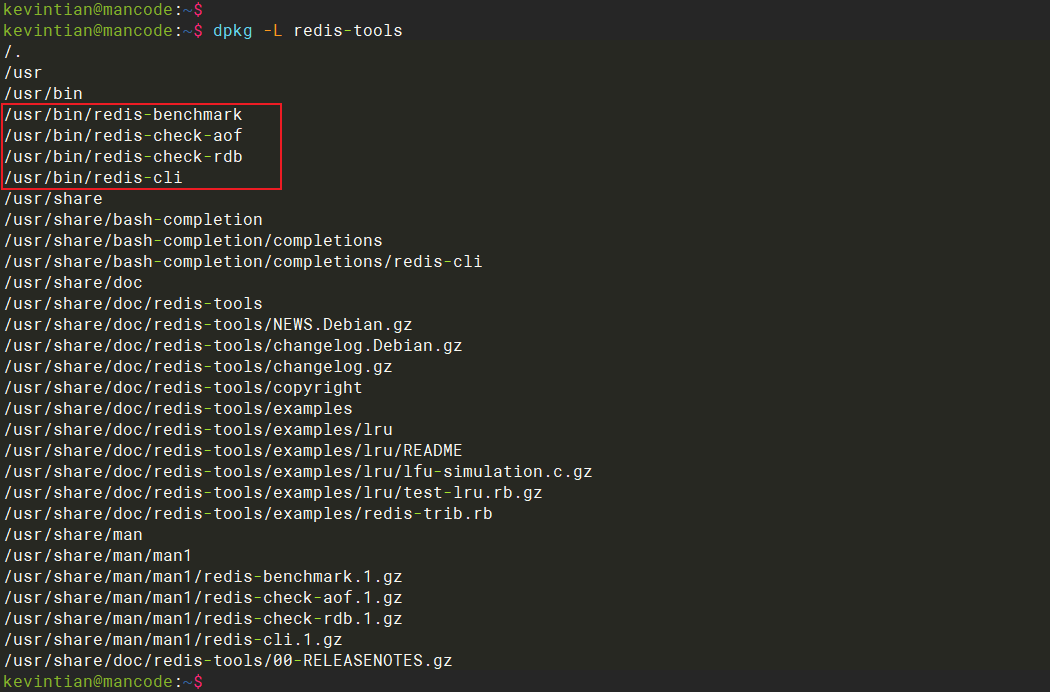
Task: Click the lru/README path line
Action: click(x=233, y=451)
